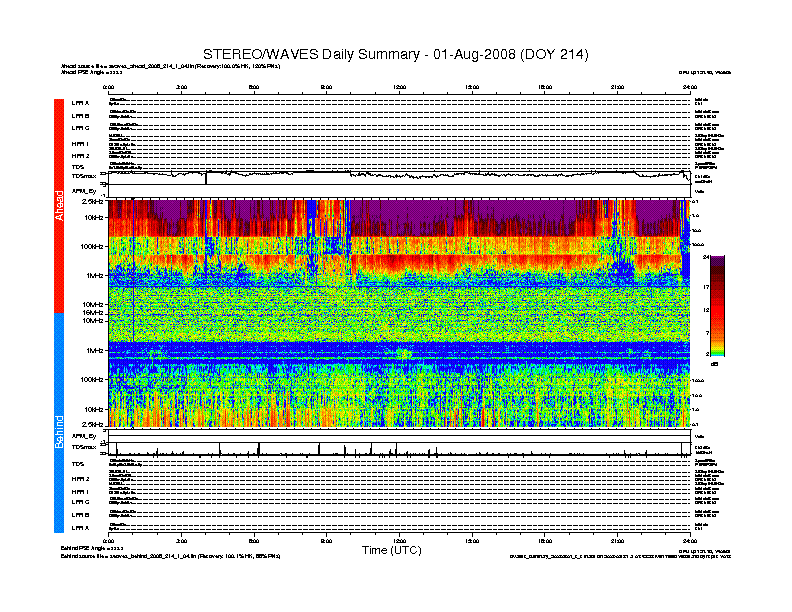Click '100kHz' label on Behind spectrogram

coord(92,380)
